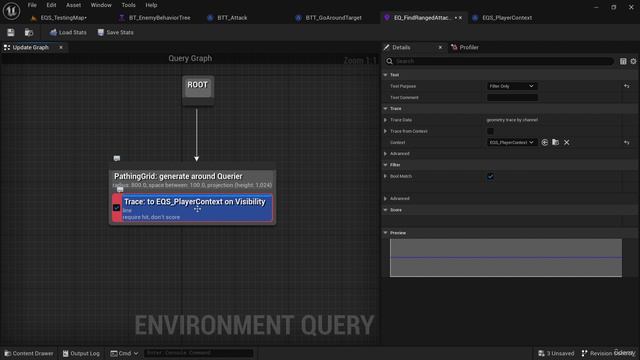Viewport: 640px width, 360px height.
Task: Click comment bubble on the Trace test
Action: tap(120, 189)
